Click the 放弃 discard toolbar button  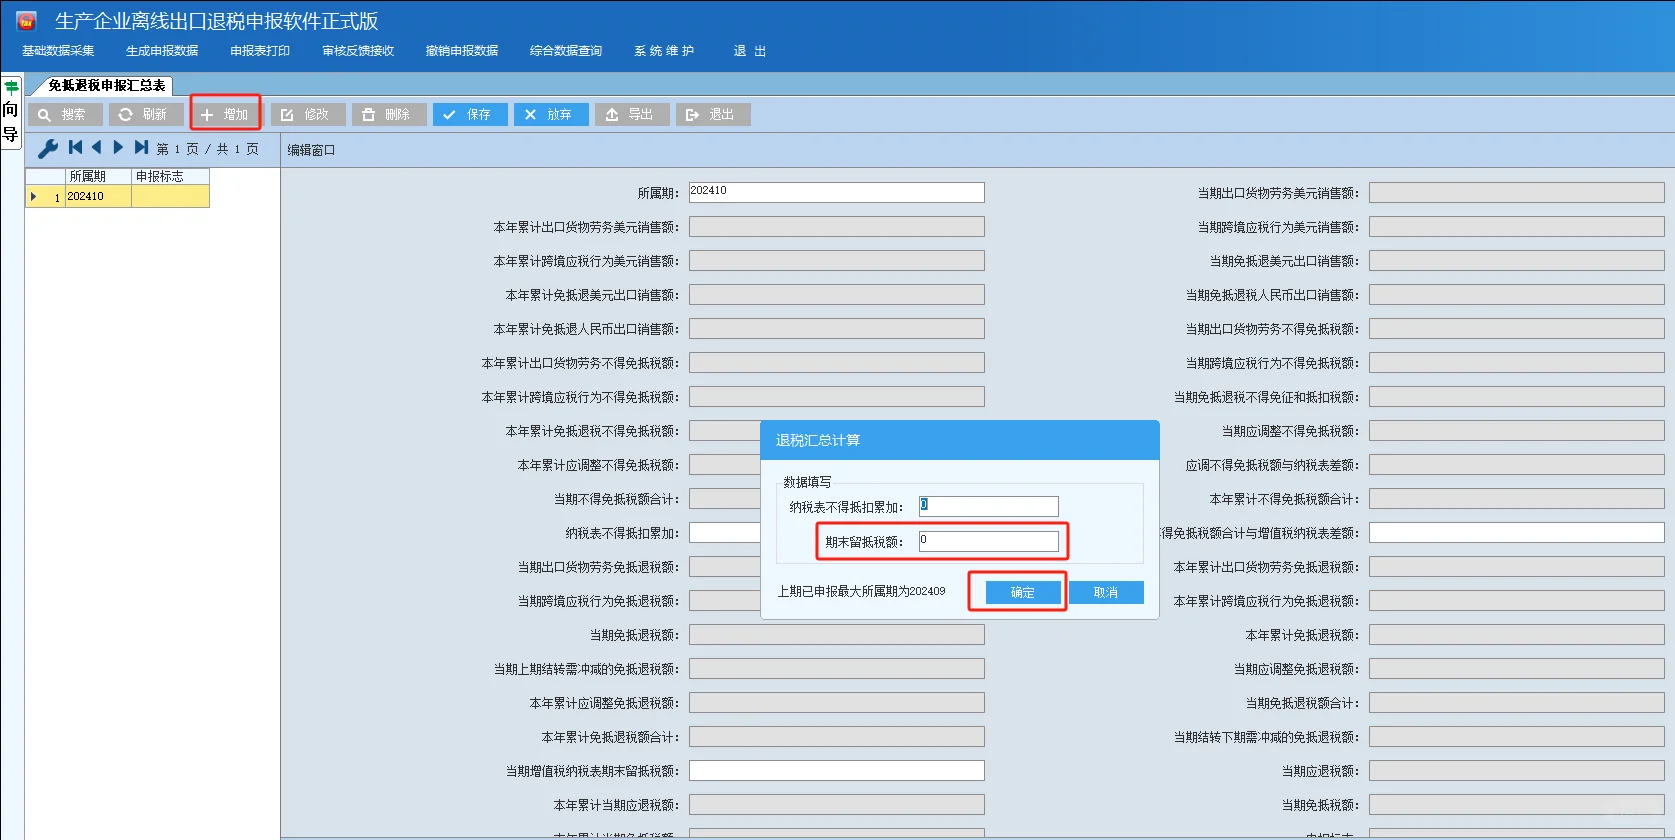[551, 115]
